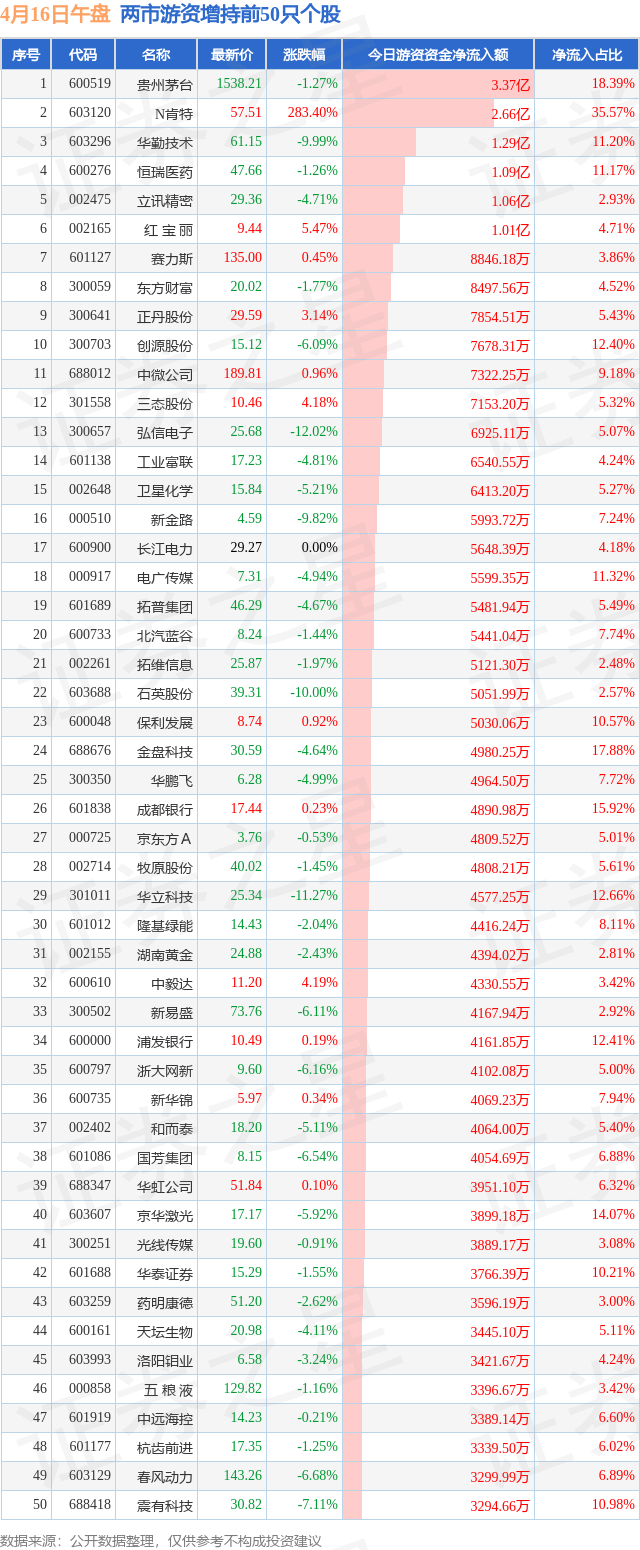Click the stock code 300641

point(90,316)
